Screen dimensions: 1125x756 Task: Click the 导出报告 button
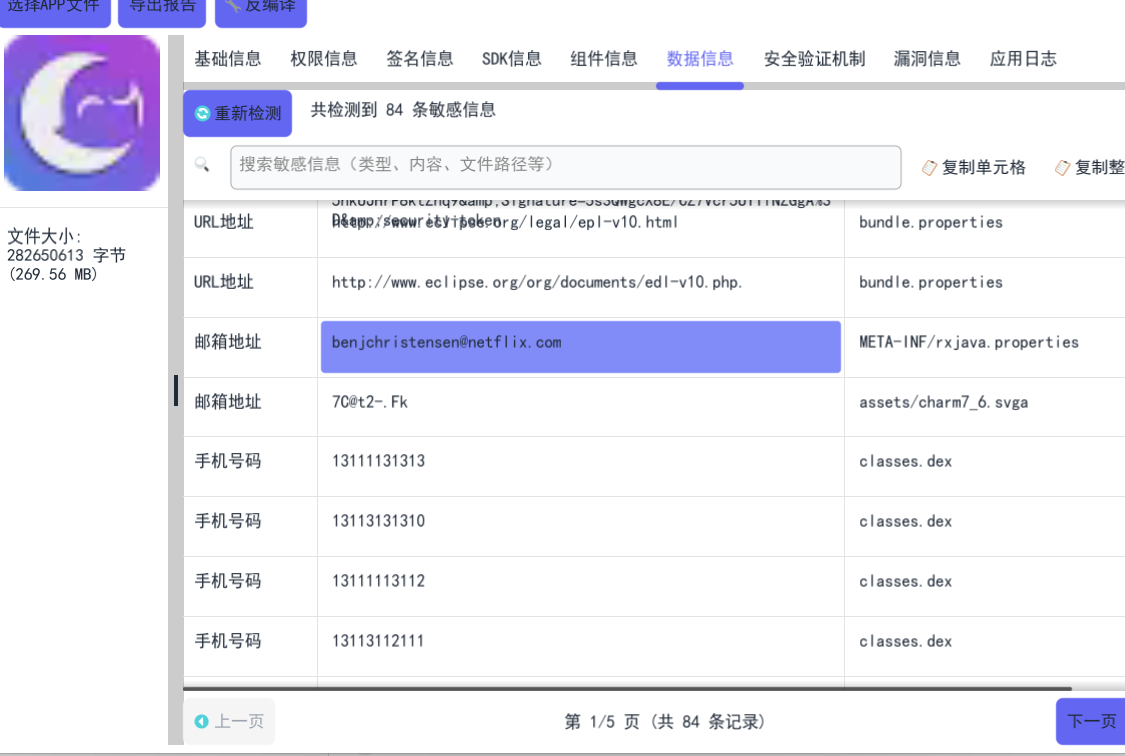pyautogui.click(x=160, y=7)
